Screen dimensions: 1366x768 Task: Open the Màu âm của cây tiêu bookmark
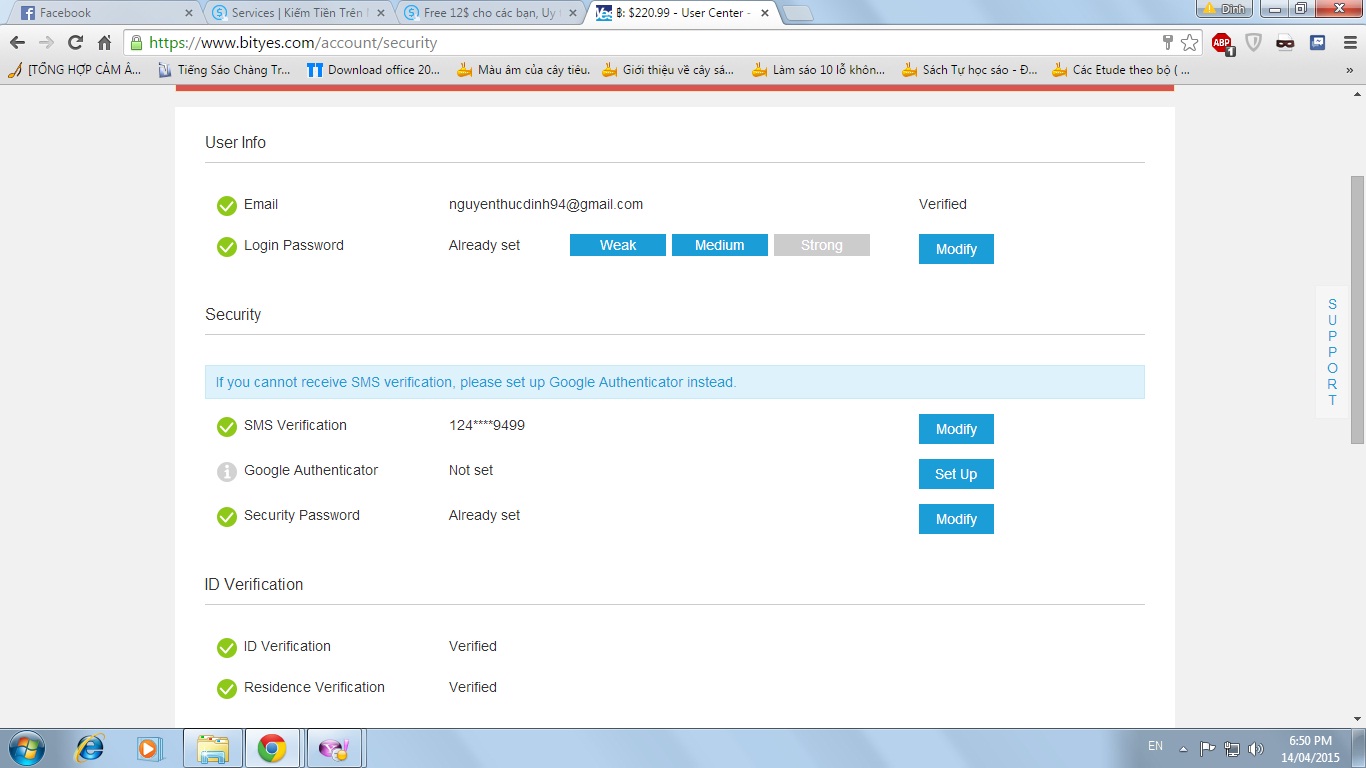coord(524,70)
